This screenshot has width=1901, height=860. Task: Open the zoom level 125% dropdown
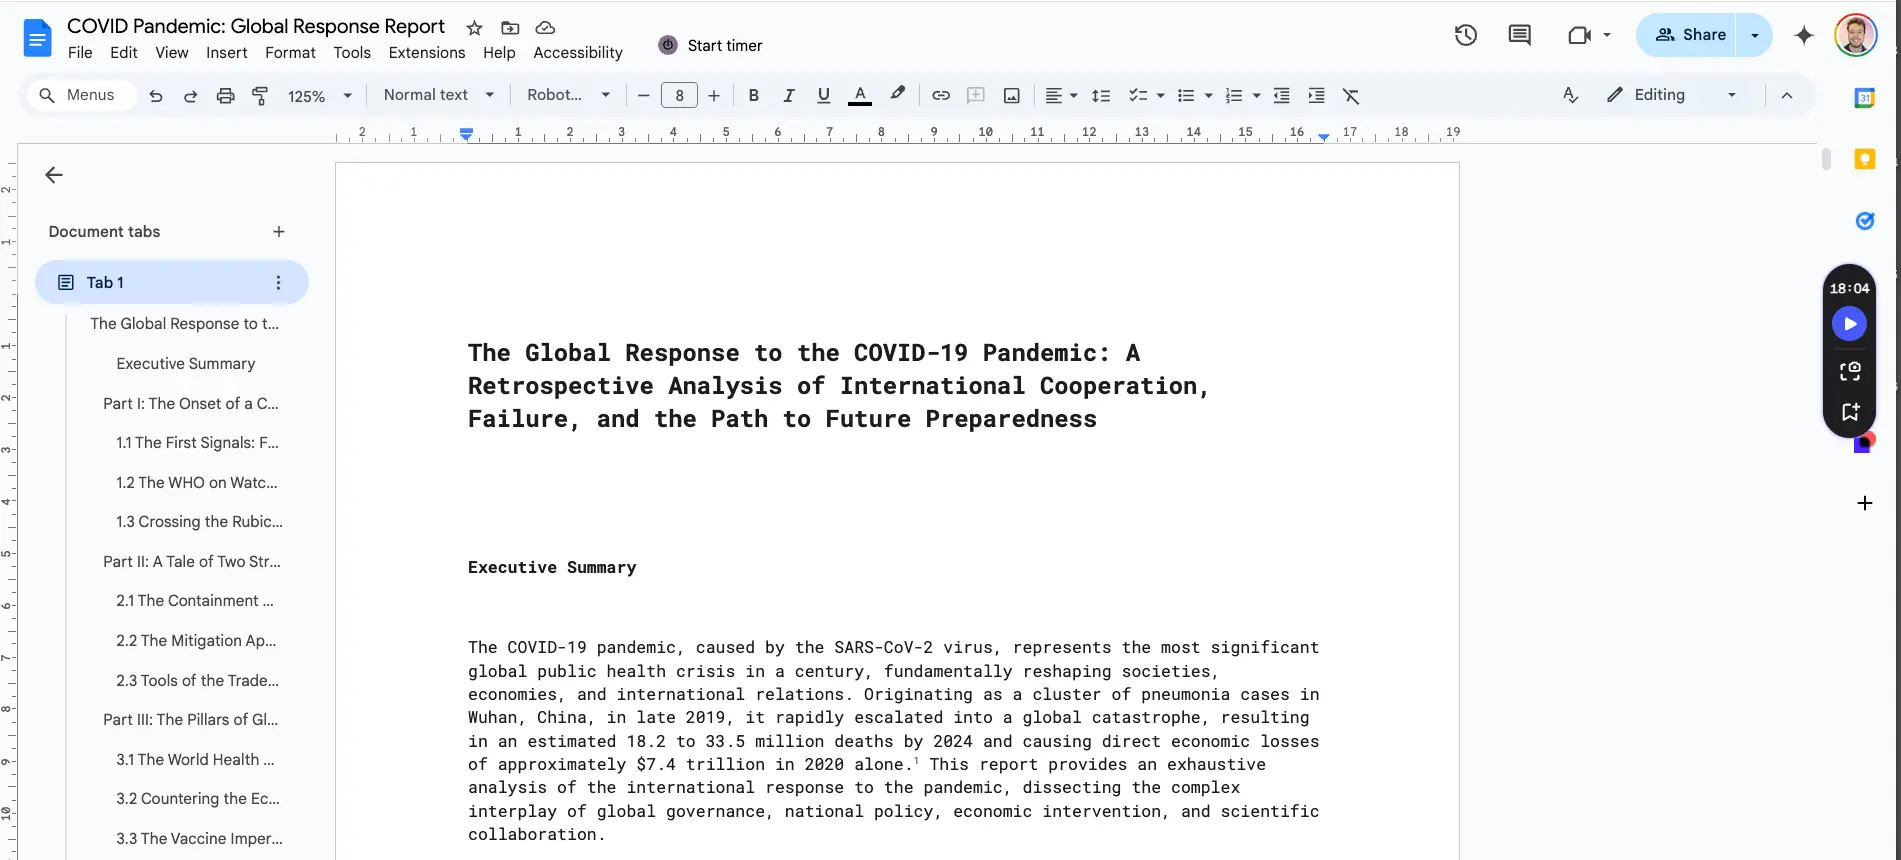[x=320, y=96]
